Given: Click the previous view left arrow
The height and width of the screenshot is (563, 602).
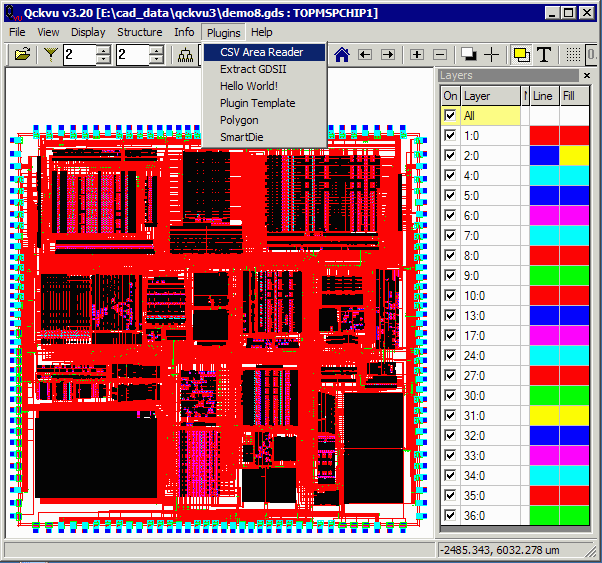Looking at the screenshot, I should (365, 55).
